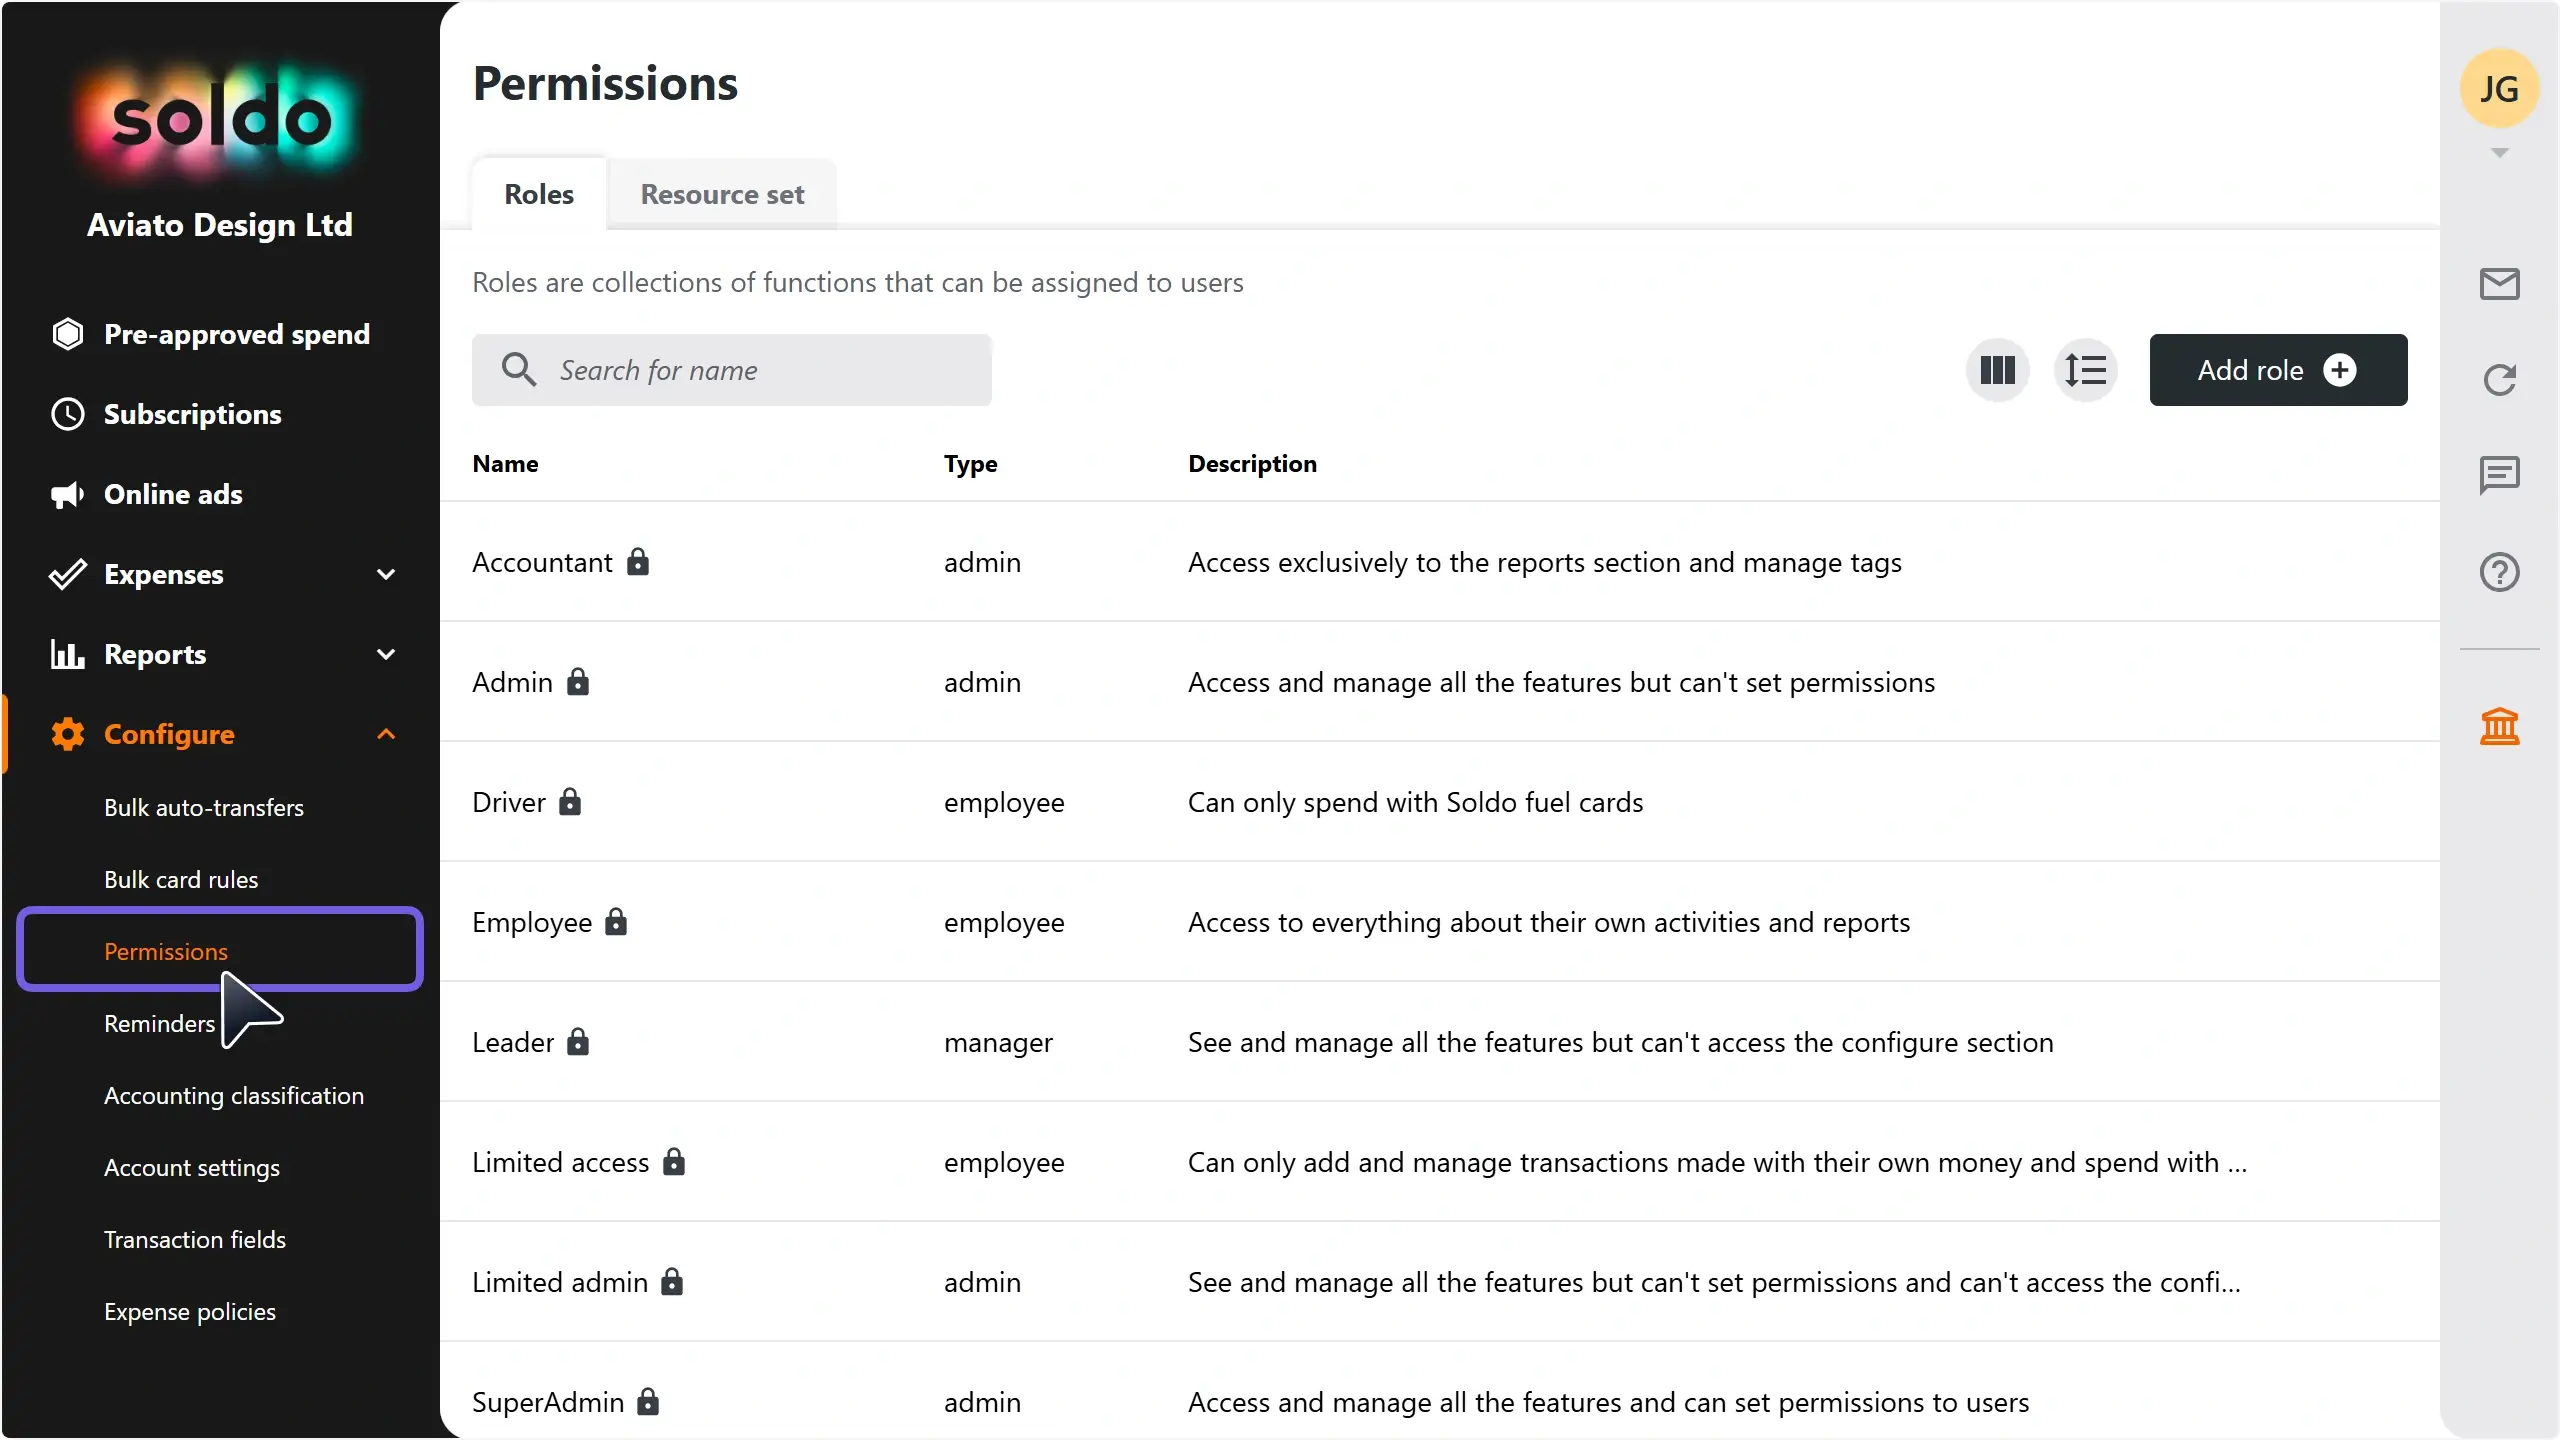Switch to the Roles tab
2560x1440 pixels.
pos(539,194)
